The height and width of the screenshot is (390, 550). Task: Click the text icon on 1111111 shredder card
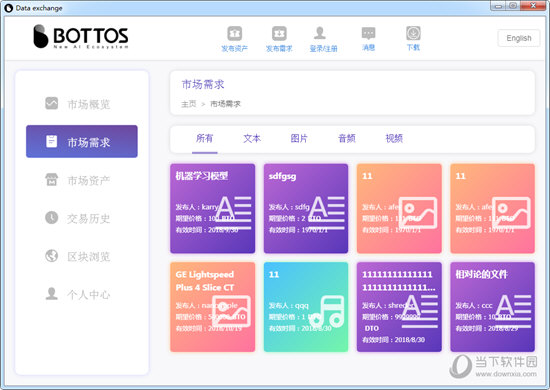(x=420, y=311)
